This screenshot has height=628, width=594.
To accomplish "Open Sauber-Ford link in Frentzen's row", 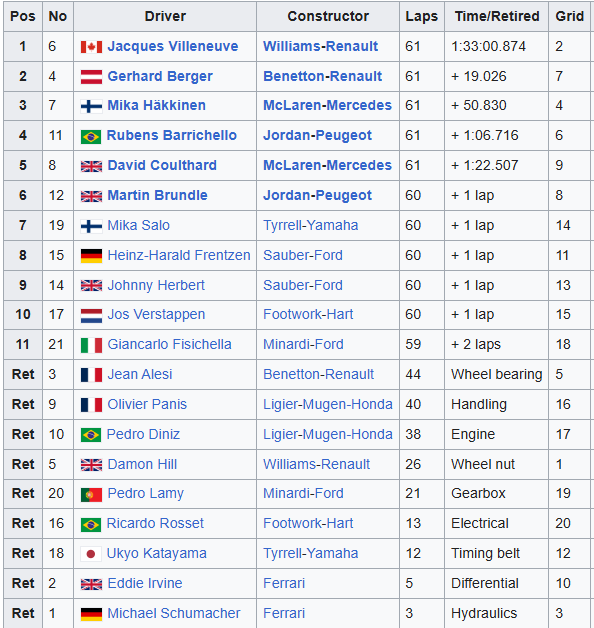I will 303,255.
